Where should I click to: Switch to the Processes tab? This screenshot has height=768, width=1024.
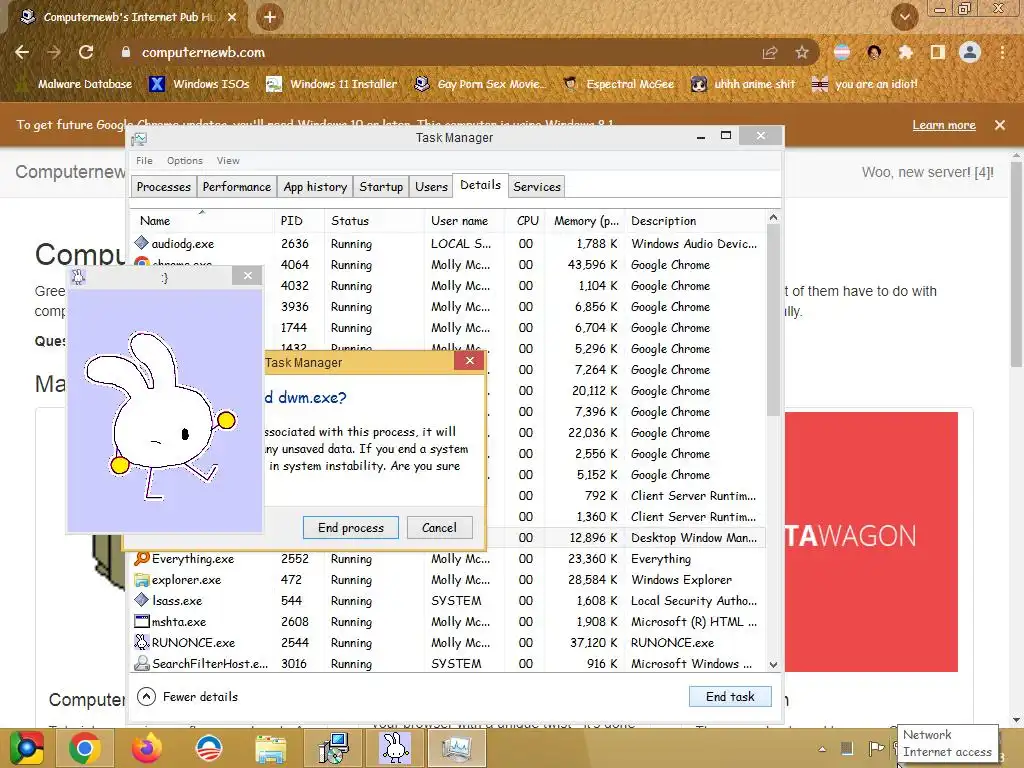point(163,187)
